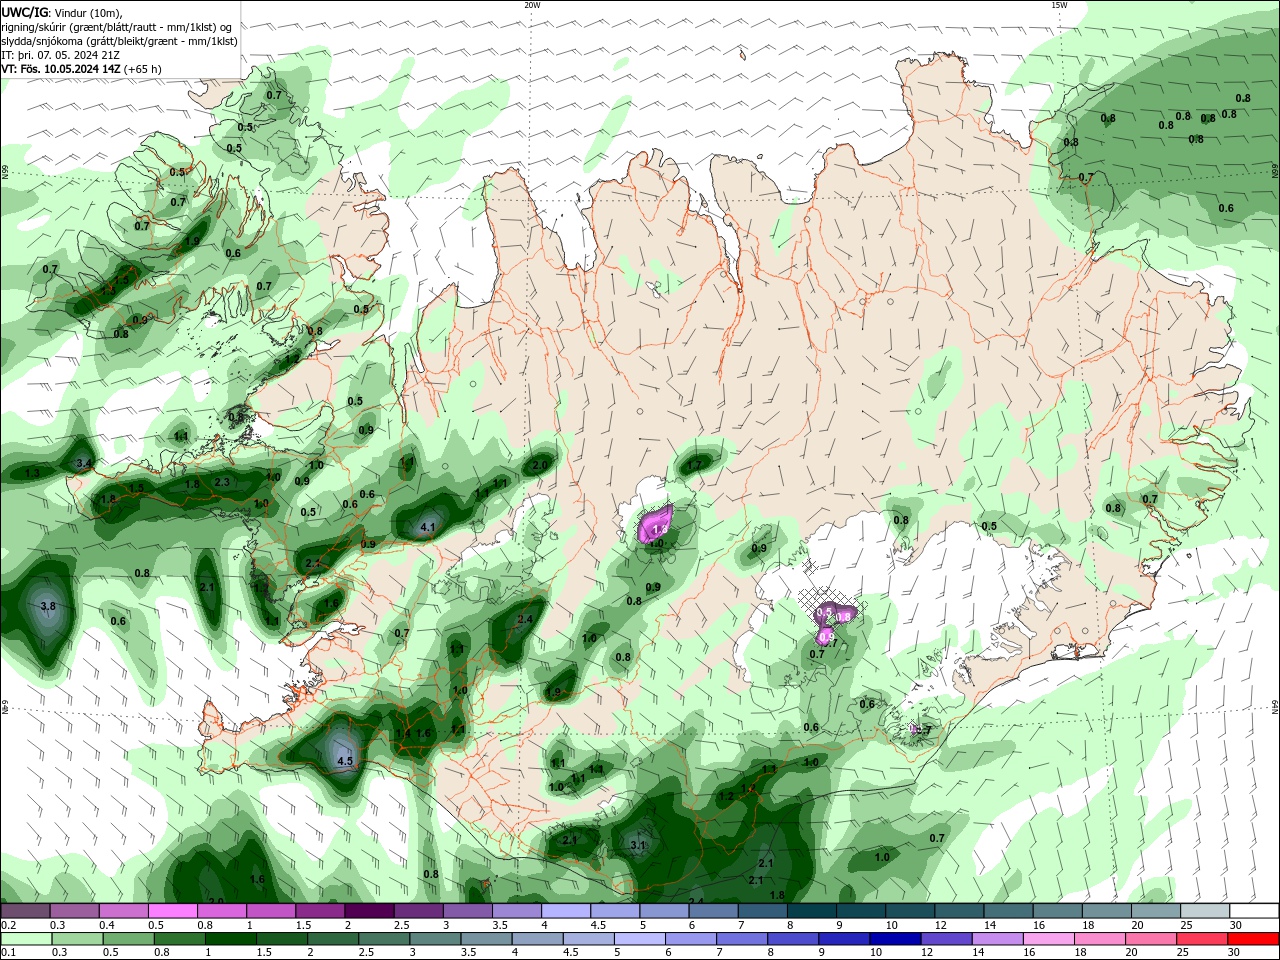1280x960 pixels.
Task: Click the dusty mauve 0.2 snow legend swatch
Action: 26,911
